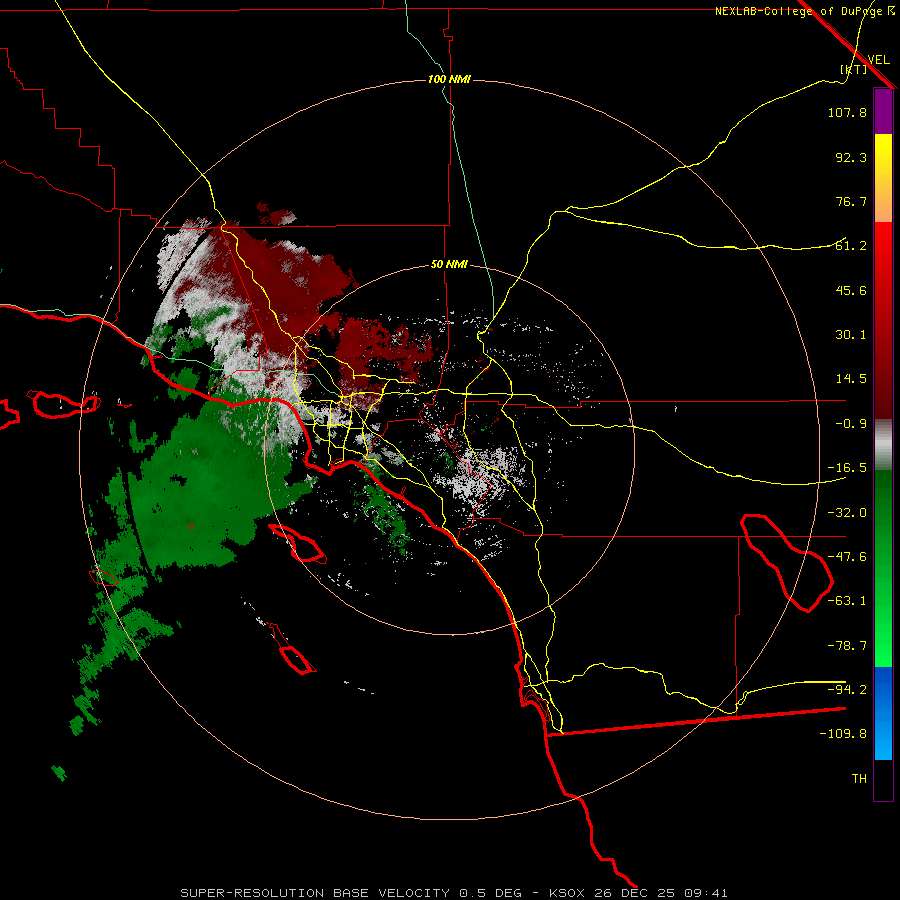The width and height of the screenshot is (900, 900).
Task: Click the 14.5 scale value
Action: [851, 379]
